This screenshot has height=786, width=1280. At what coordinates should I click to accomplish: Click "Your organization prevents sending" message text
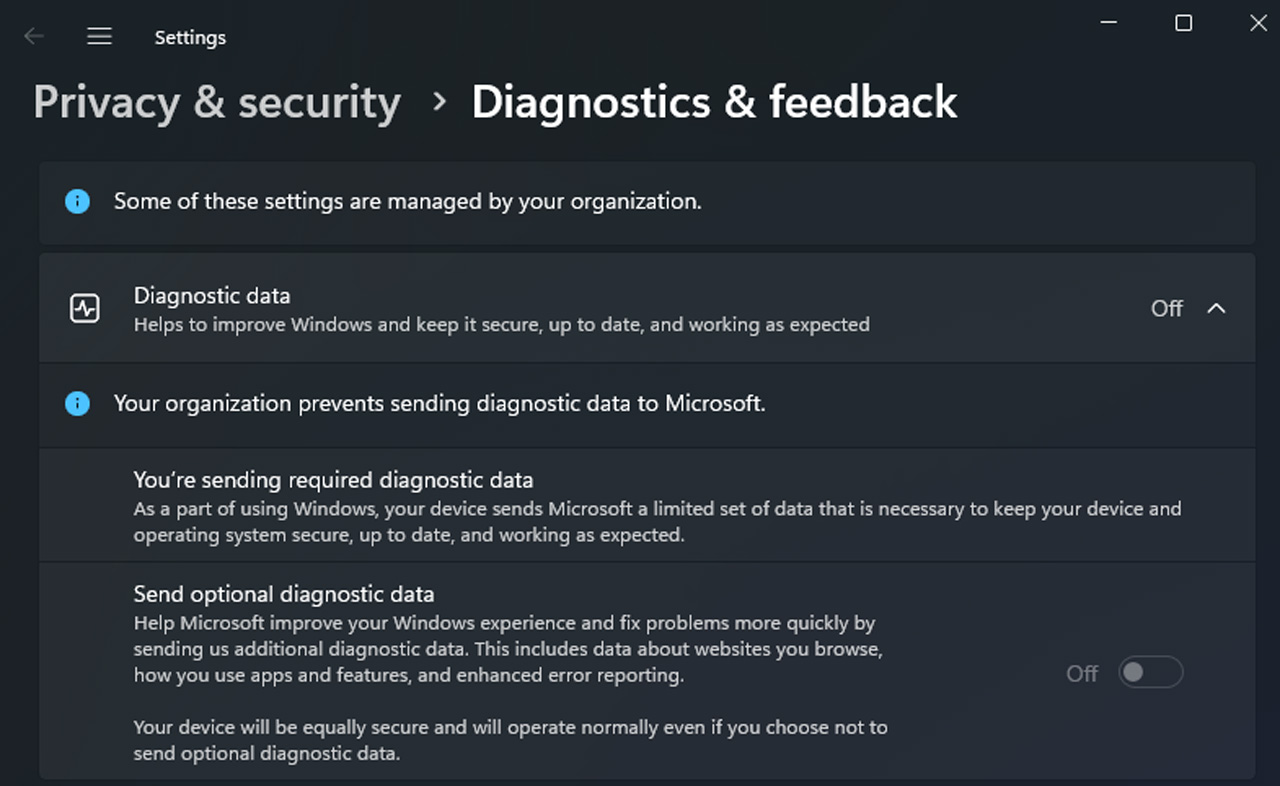tap(439, 404)
